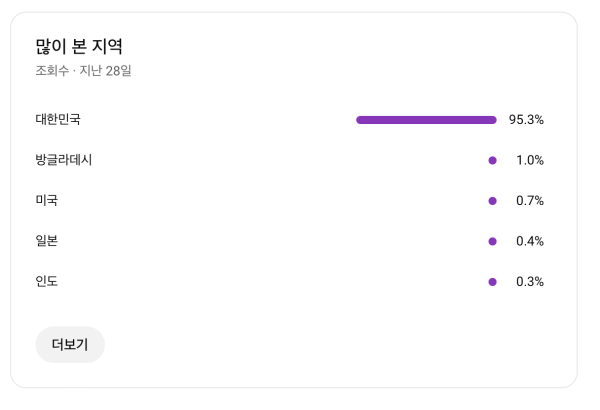Select the 방글라데시 region label
The width and height of the screenshot is (600, 410).
click(x=64, y=160)
